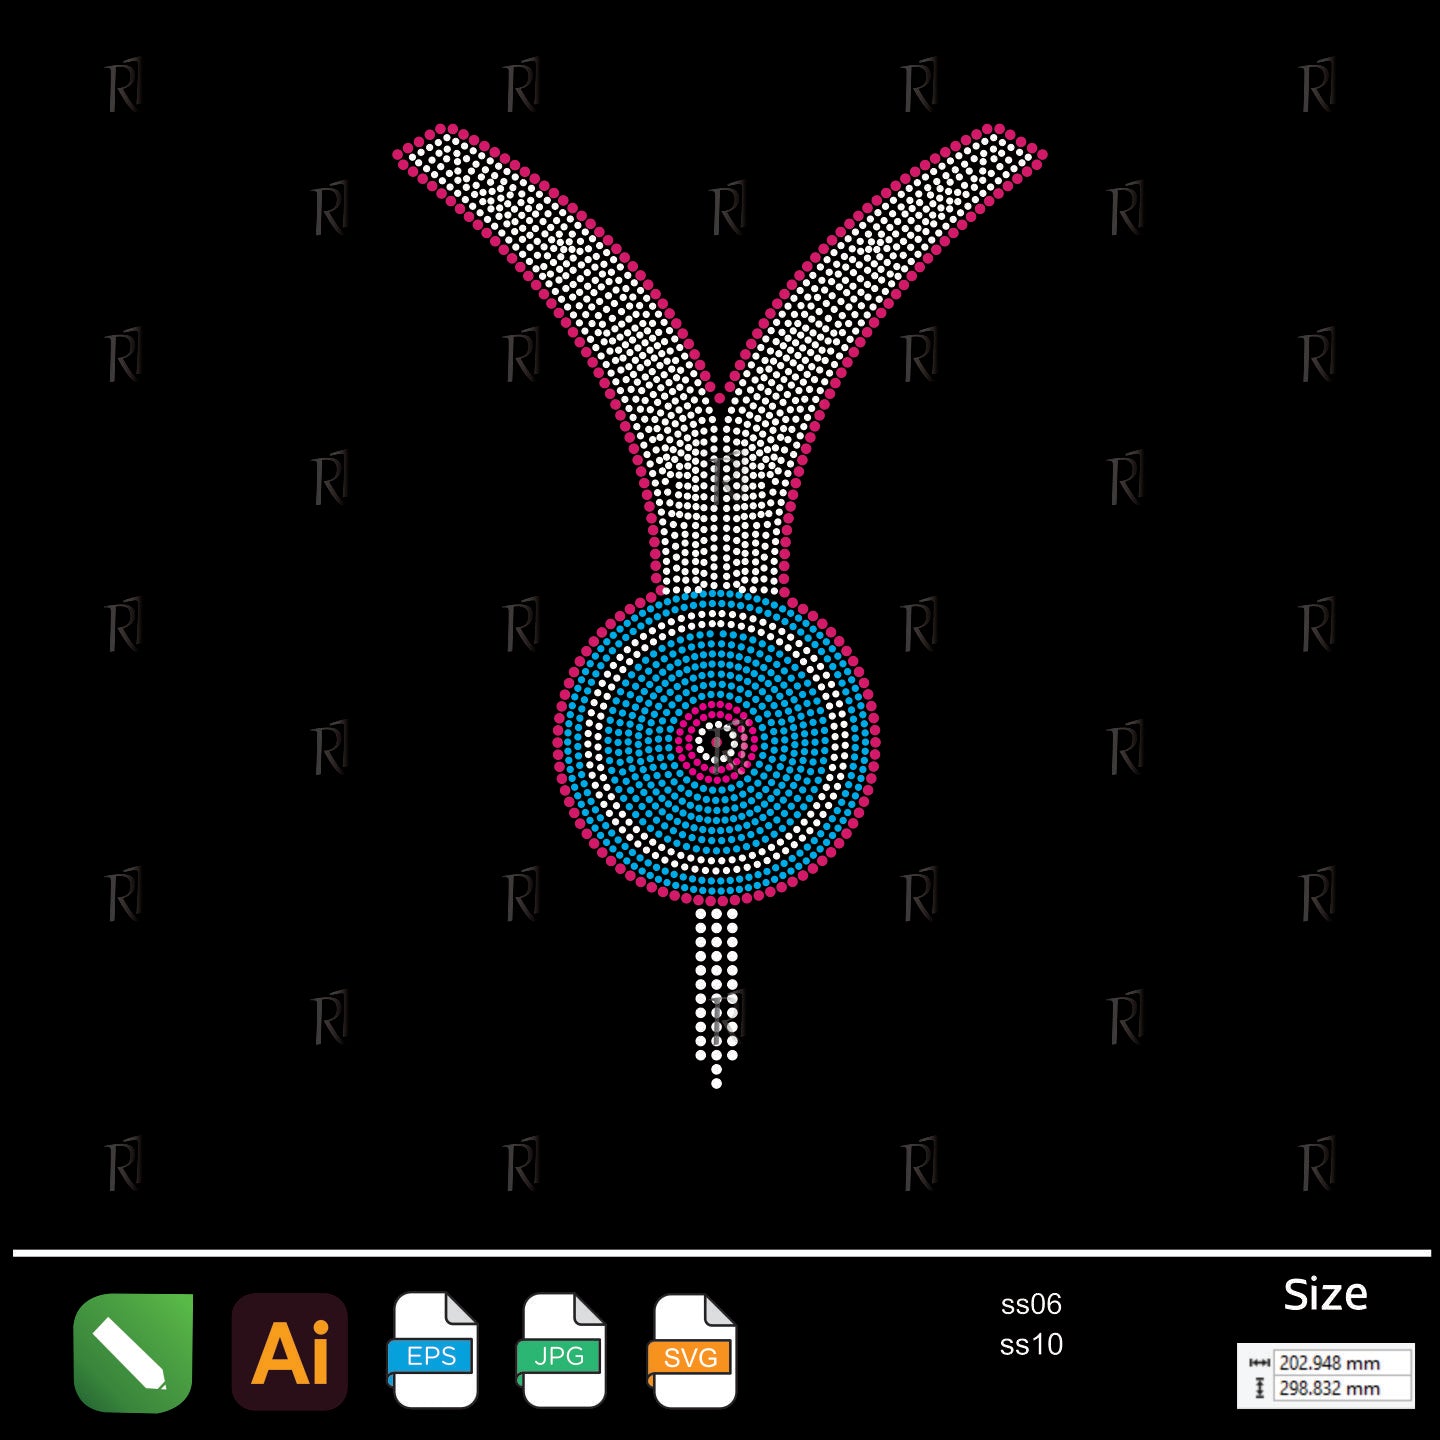The image size is (1440, 1440).
Task: Click the width field showing 202.948 mm
Action: tap(1340, 1363)
